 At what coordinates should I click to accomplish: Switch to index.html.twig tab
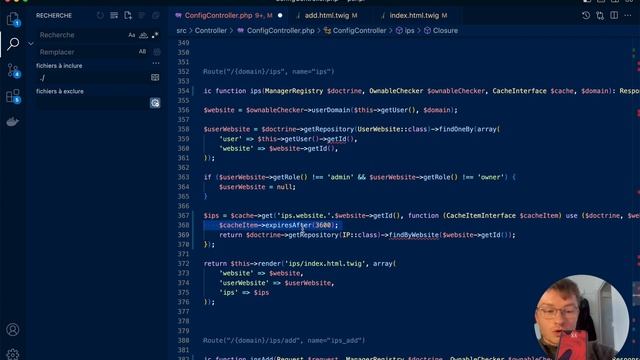point(414,16)
